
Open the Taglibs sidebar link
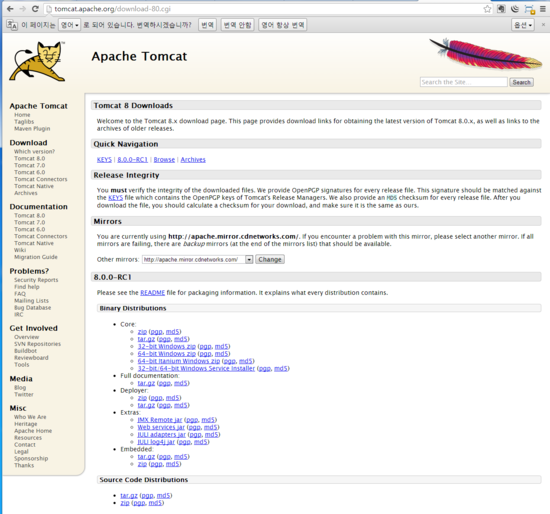pos(24,122)
